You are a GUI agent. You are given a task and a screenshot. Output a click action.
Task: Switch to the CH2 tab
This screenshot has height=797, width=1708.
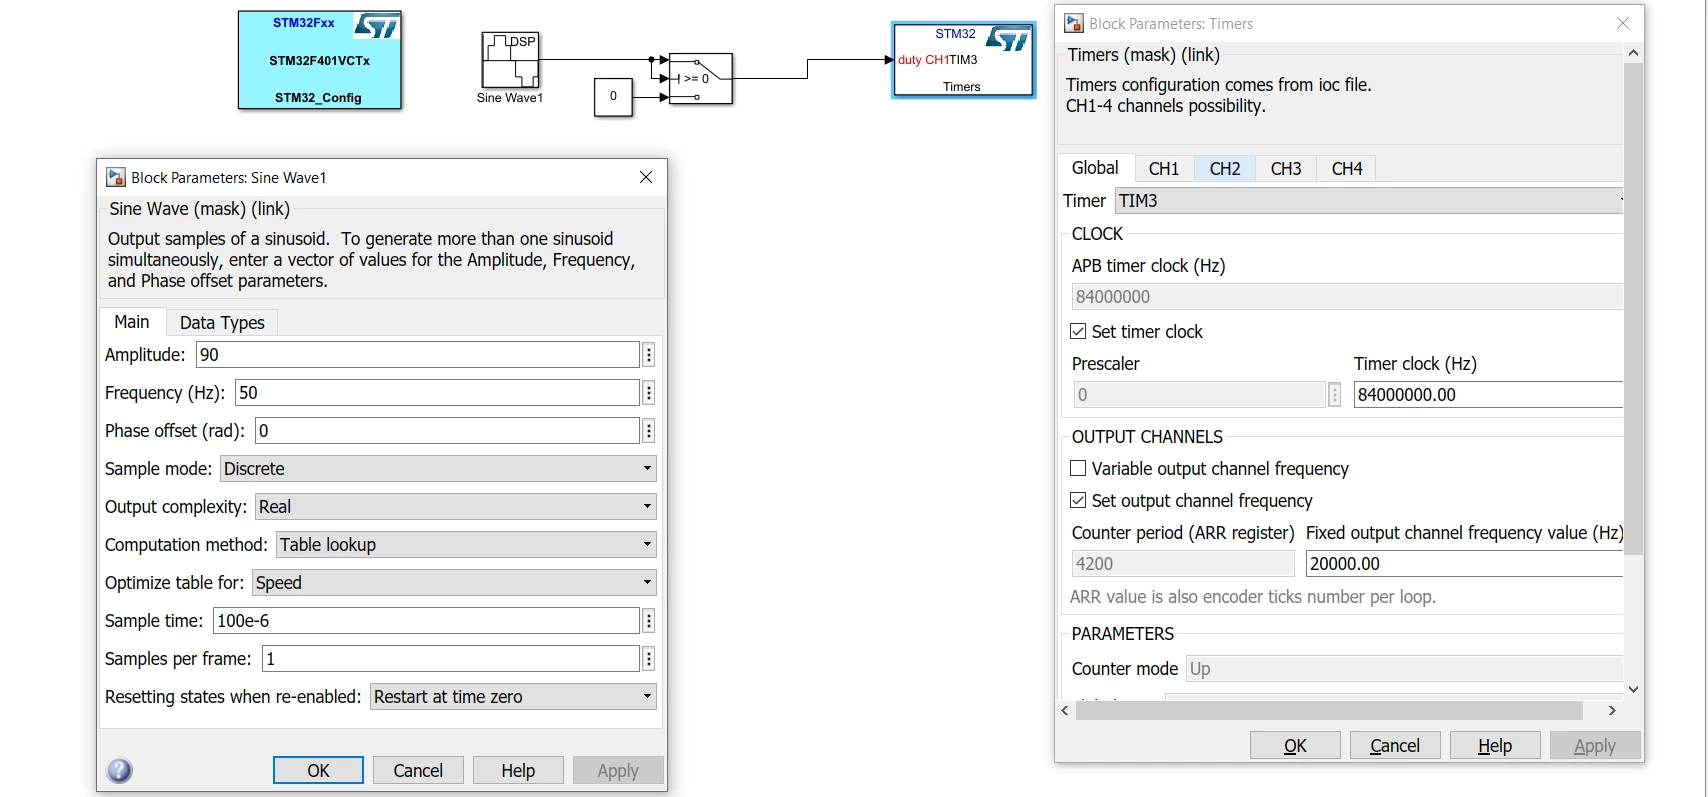point(1225,169)
